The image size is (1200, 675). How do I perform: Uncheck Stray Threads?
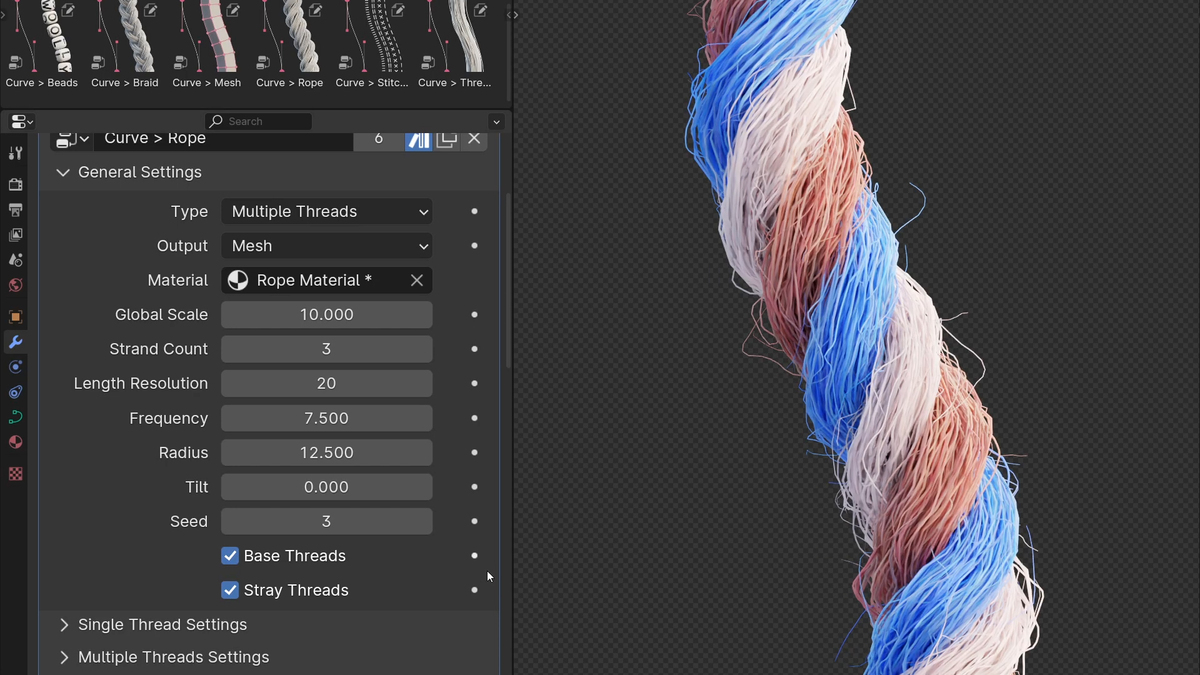point(230,590)
